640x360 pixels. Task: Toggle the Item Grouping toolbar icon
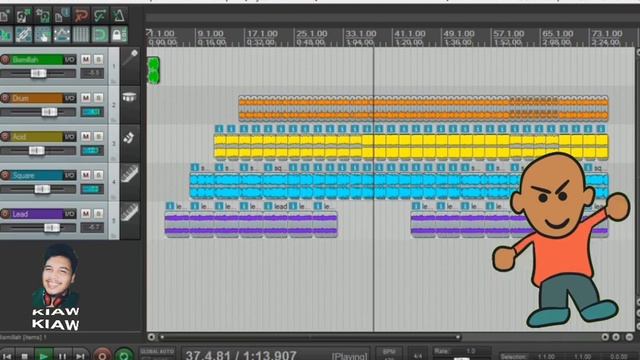(23, 35)
